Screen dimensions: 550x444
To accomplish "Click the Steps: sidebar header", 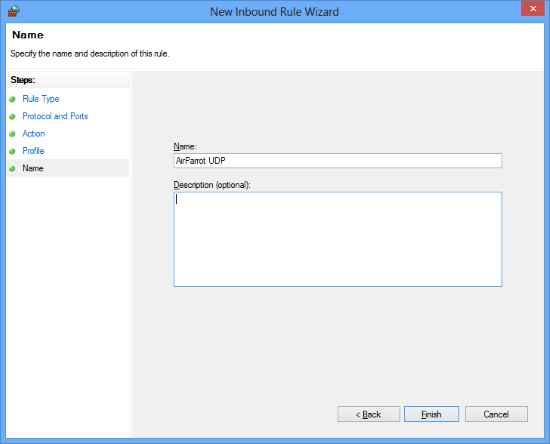I will click(x=23, y=80).
